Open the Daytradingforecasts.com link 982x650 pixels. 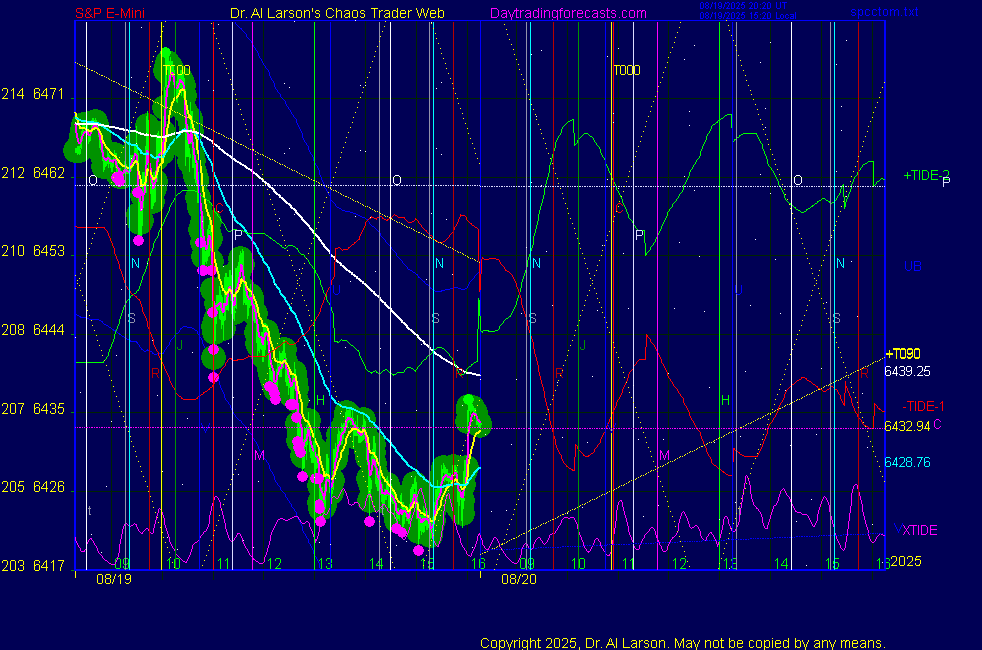pos(568,13)
